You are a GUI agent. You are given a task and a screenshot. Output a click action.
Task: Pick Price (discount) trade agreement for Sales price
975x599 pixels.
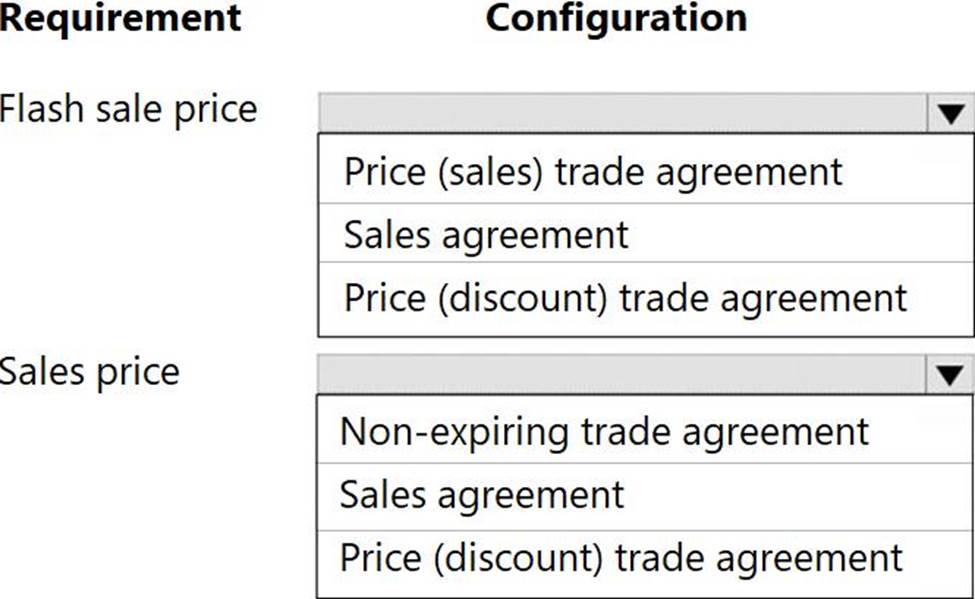621,557
